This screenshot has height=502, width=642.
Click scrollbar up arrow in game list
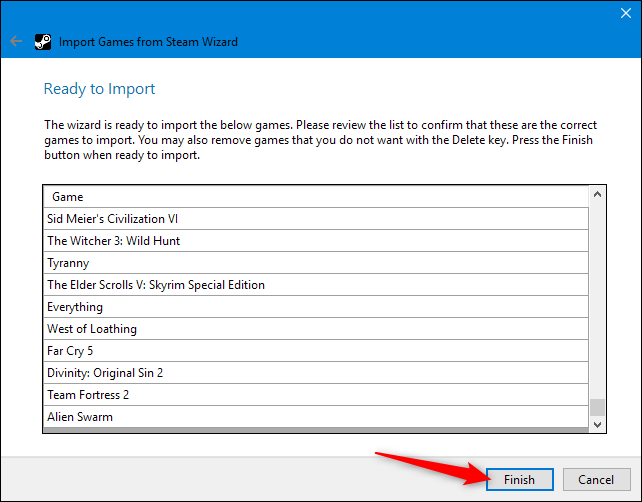pos(598,195)
